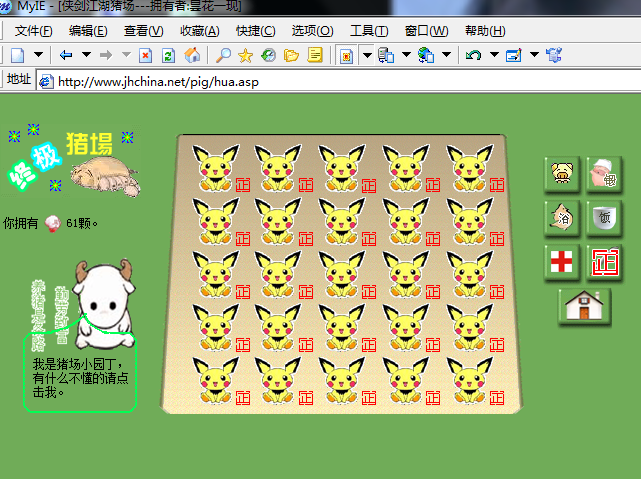Click the 地址 address label
The height and width of the screenshot is (479, 641).
coord(19,79)
